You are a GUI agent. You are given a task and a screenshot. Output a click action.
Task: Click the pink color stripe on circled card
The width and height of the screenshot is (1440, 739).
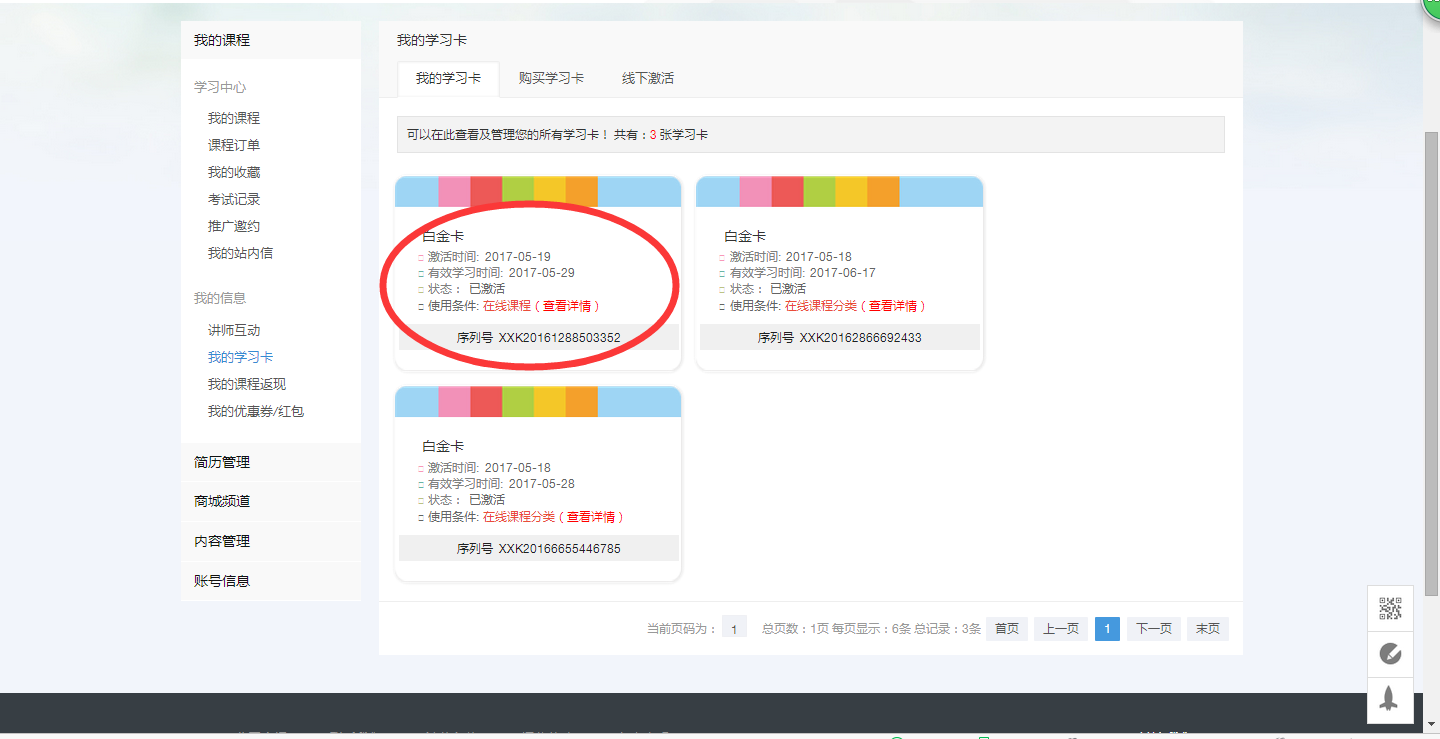click(454, 190)
